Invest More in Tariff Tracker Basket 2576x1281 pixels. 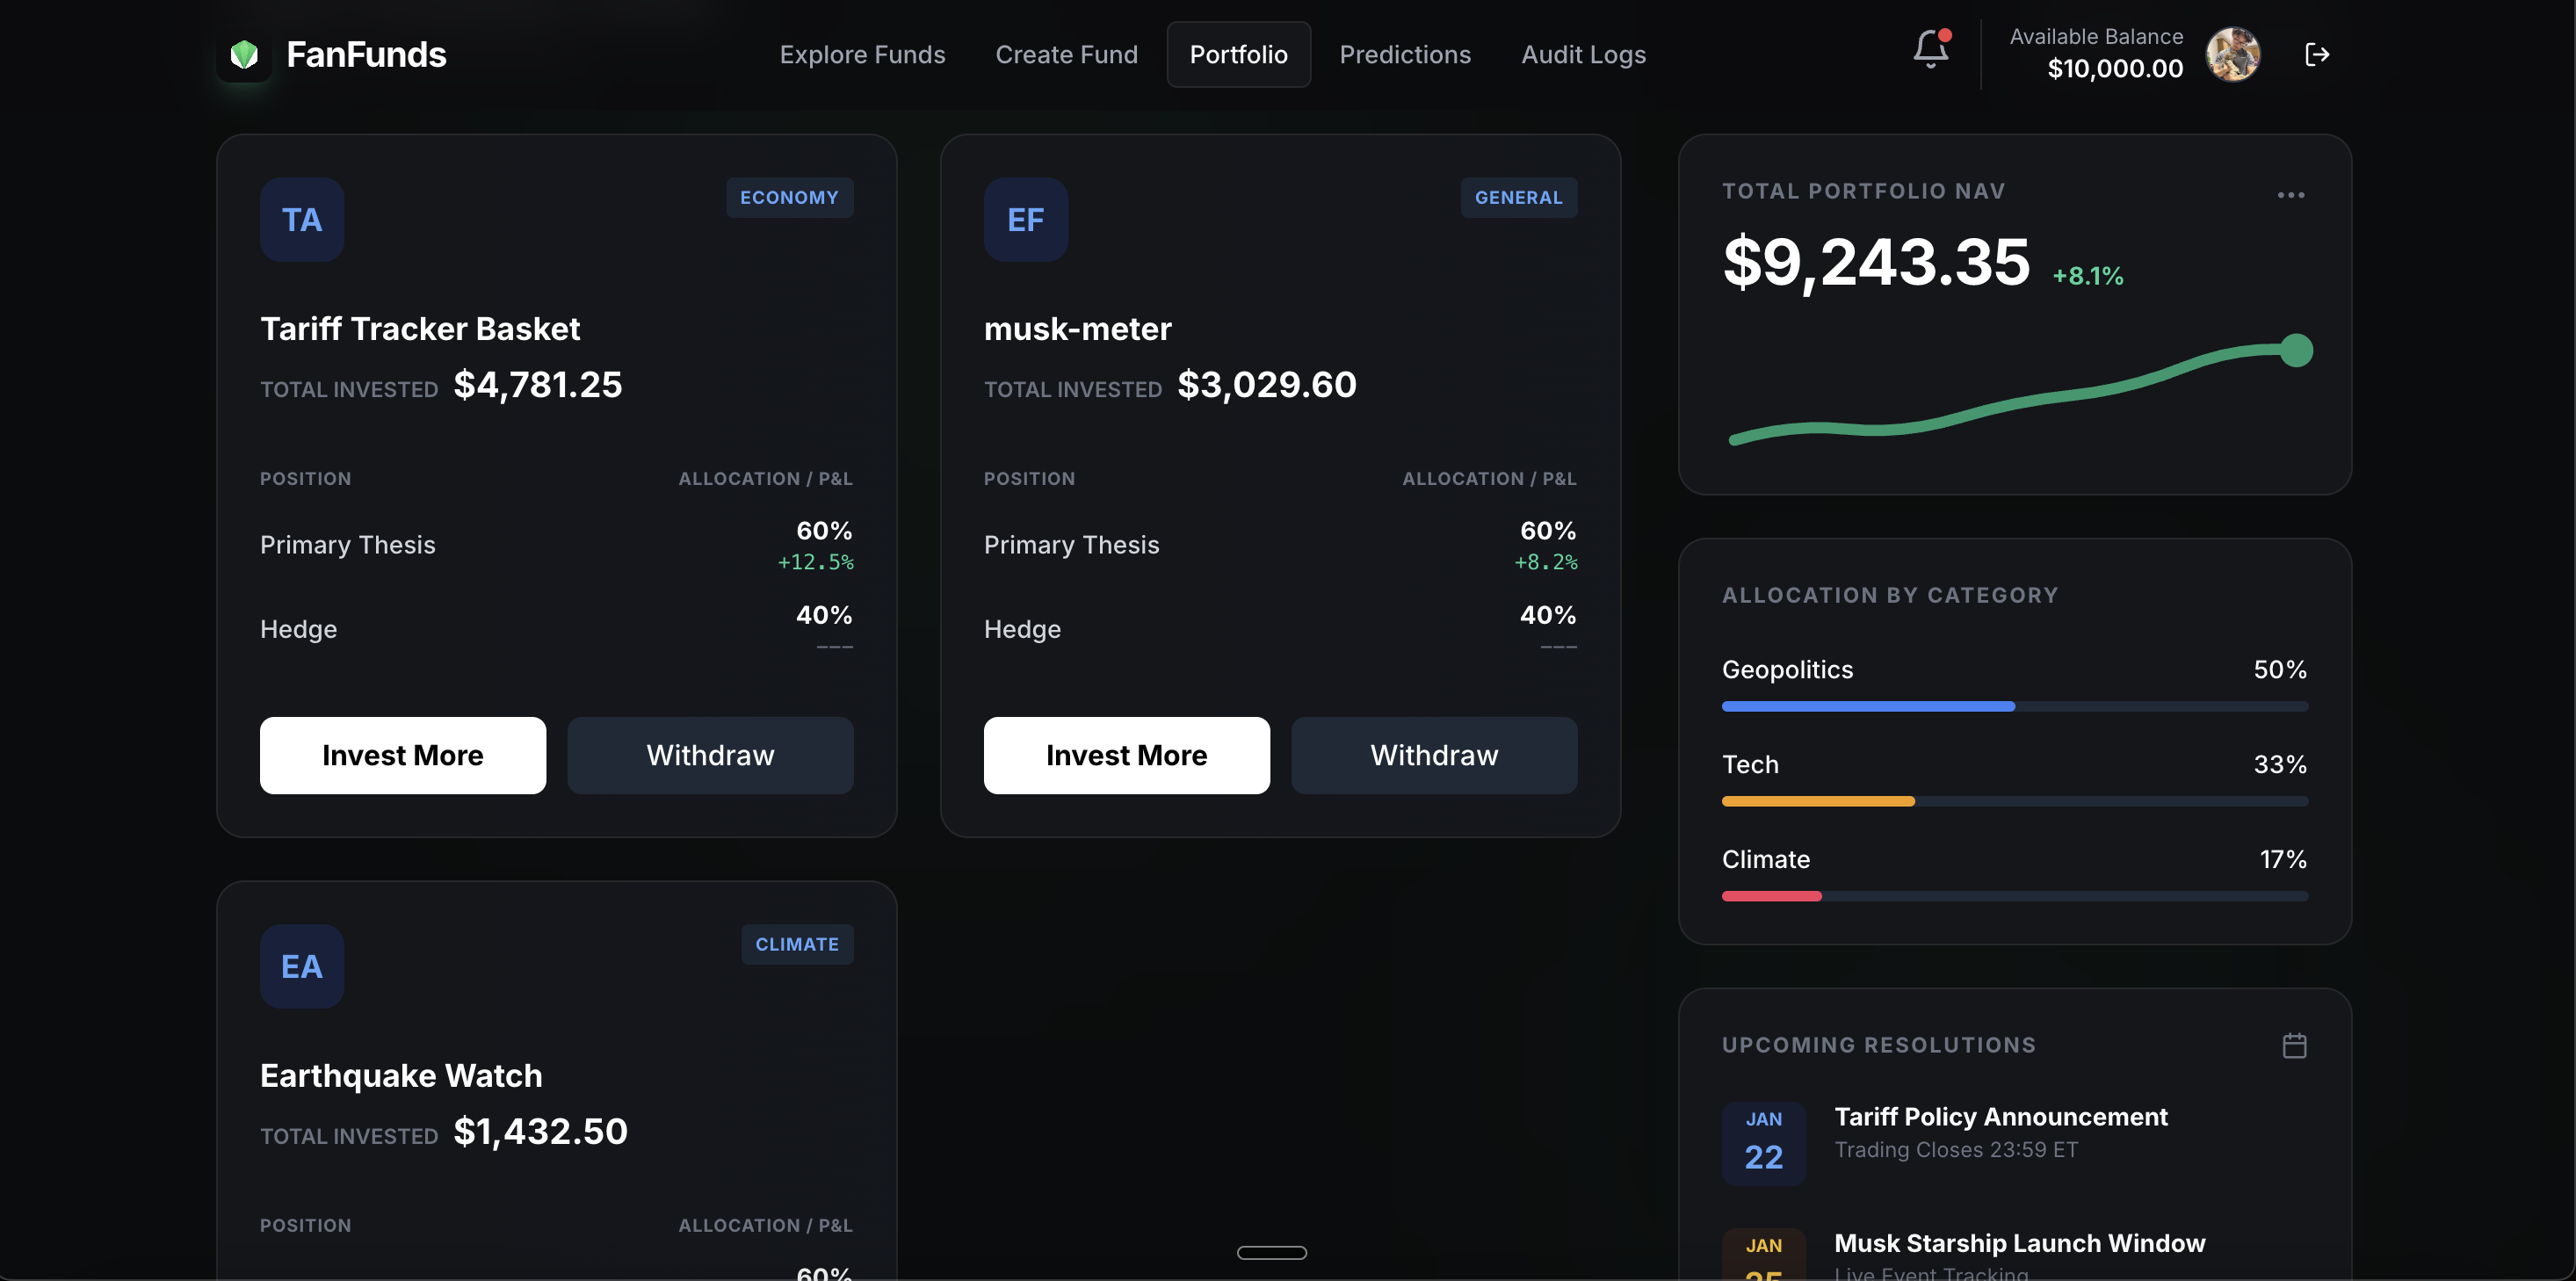(x=403, y=755)
